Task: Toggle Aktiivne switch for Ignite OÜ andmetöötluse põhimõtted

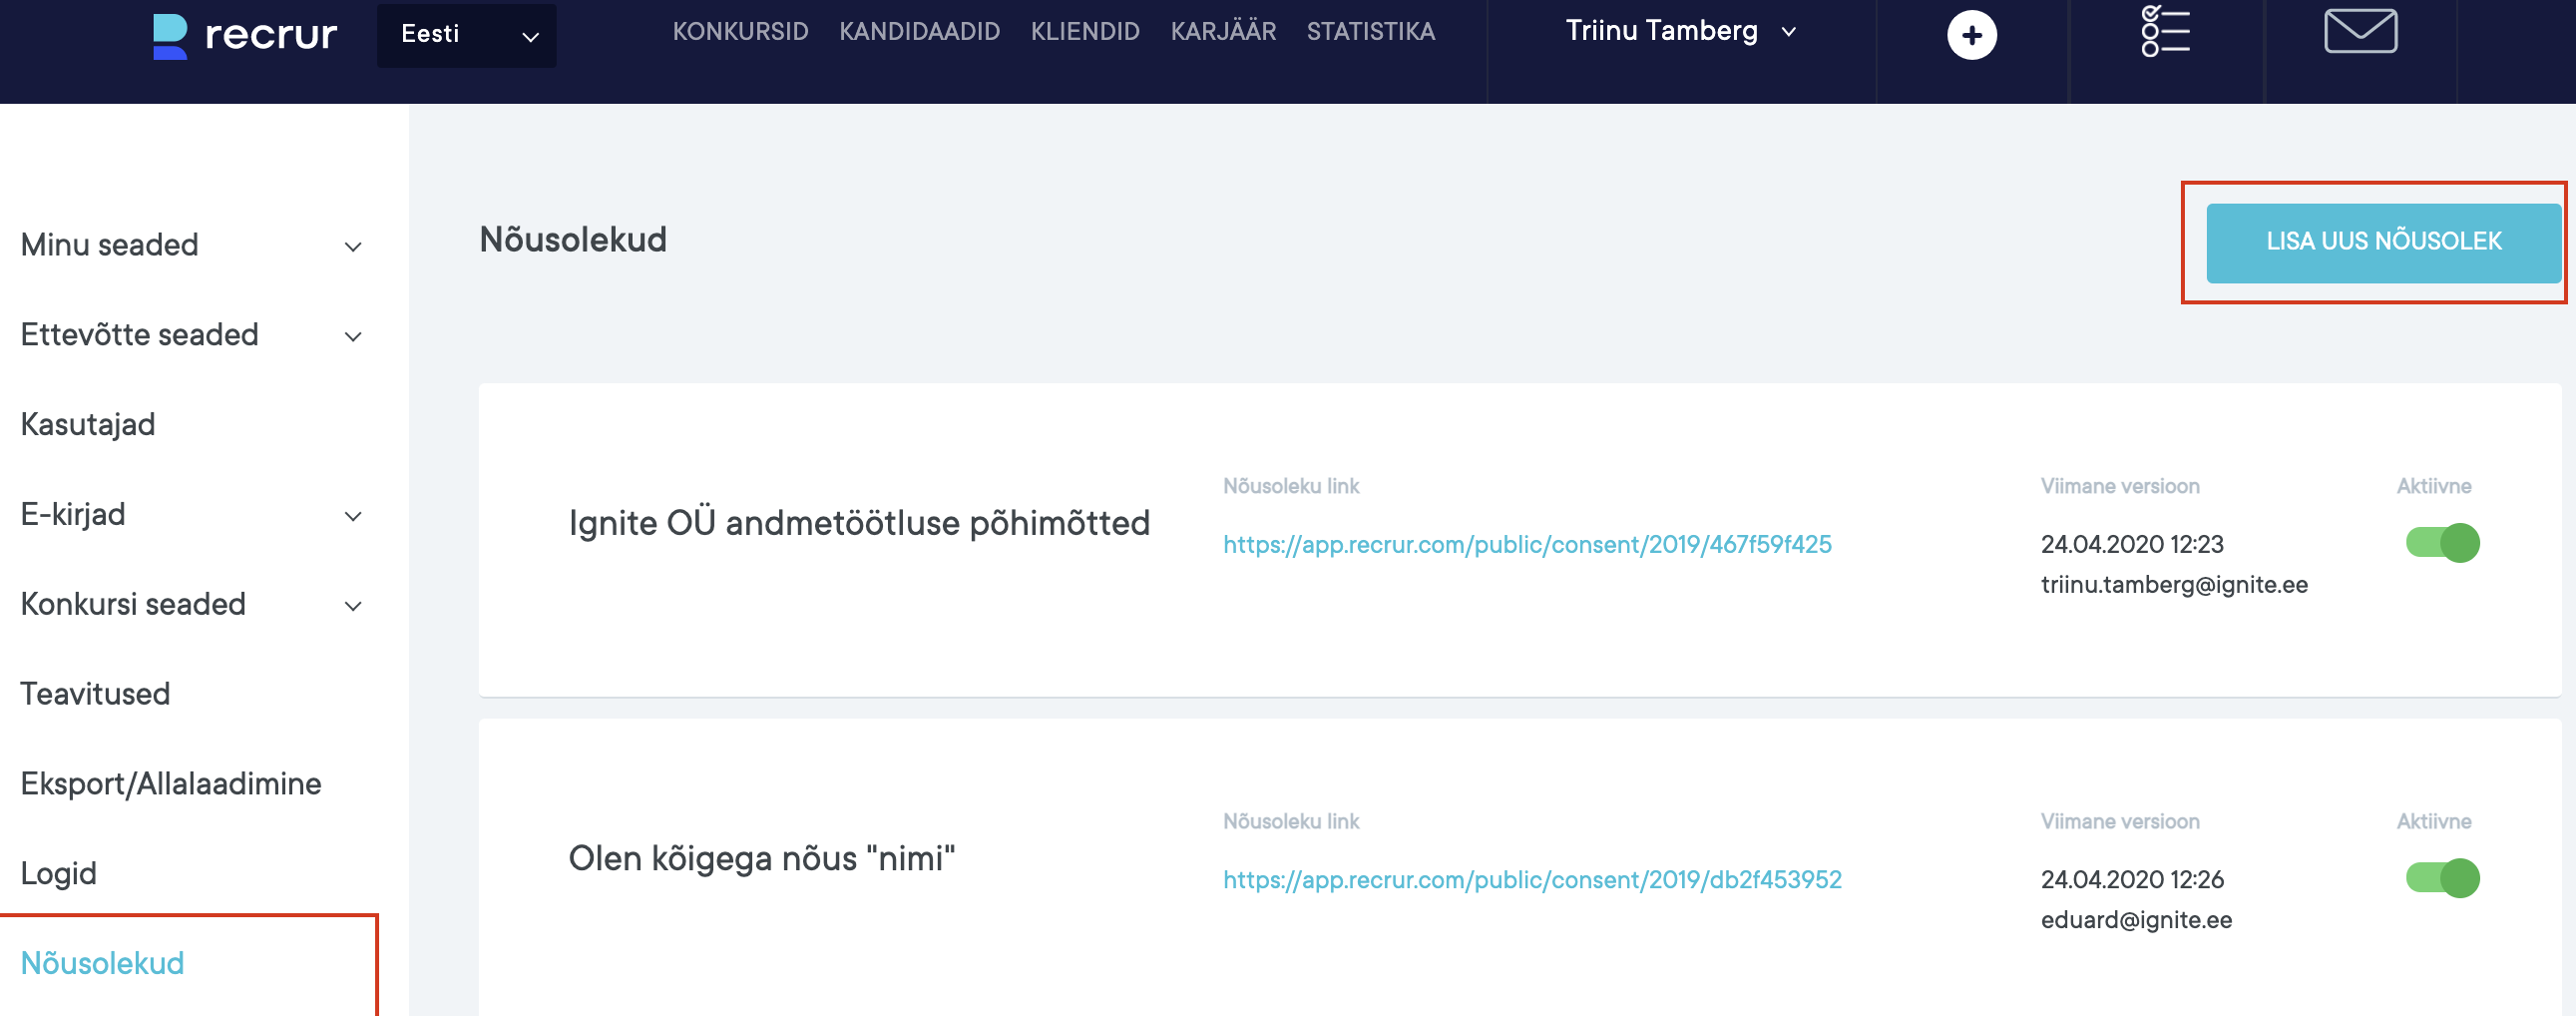Action: click(x=2441, y=543)
